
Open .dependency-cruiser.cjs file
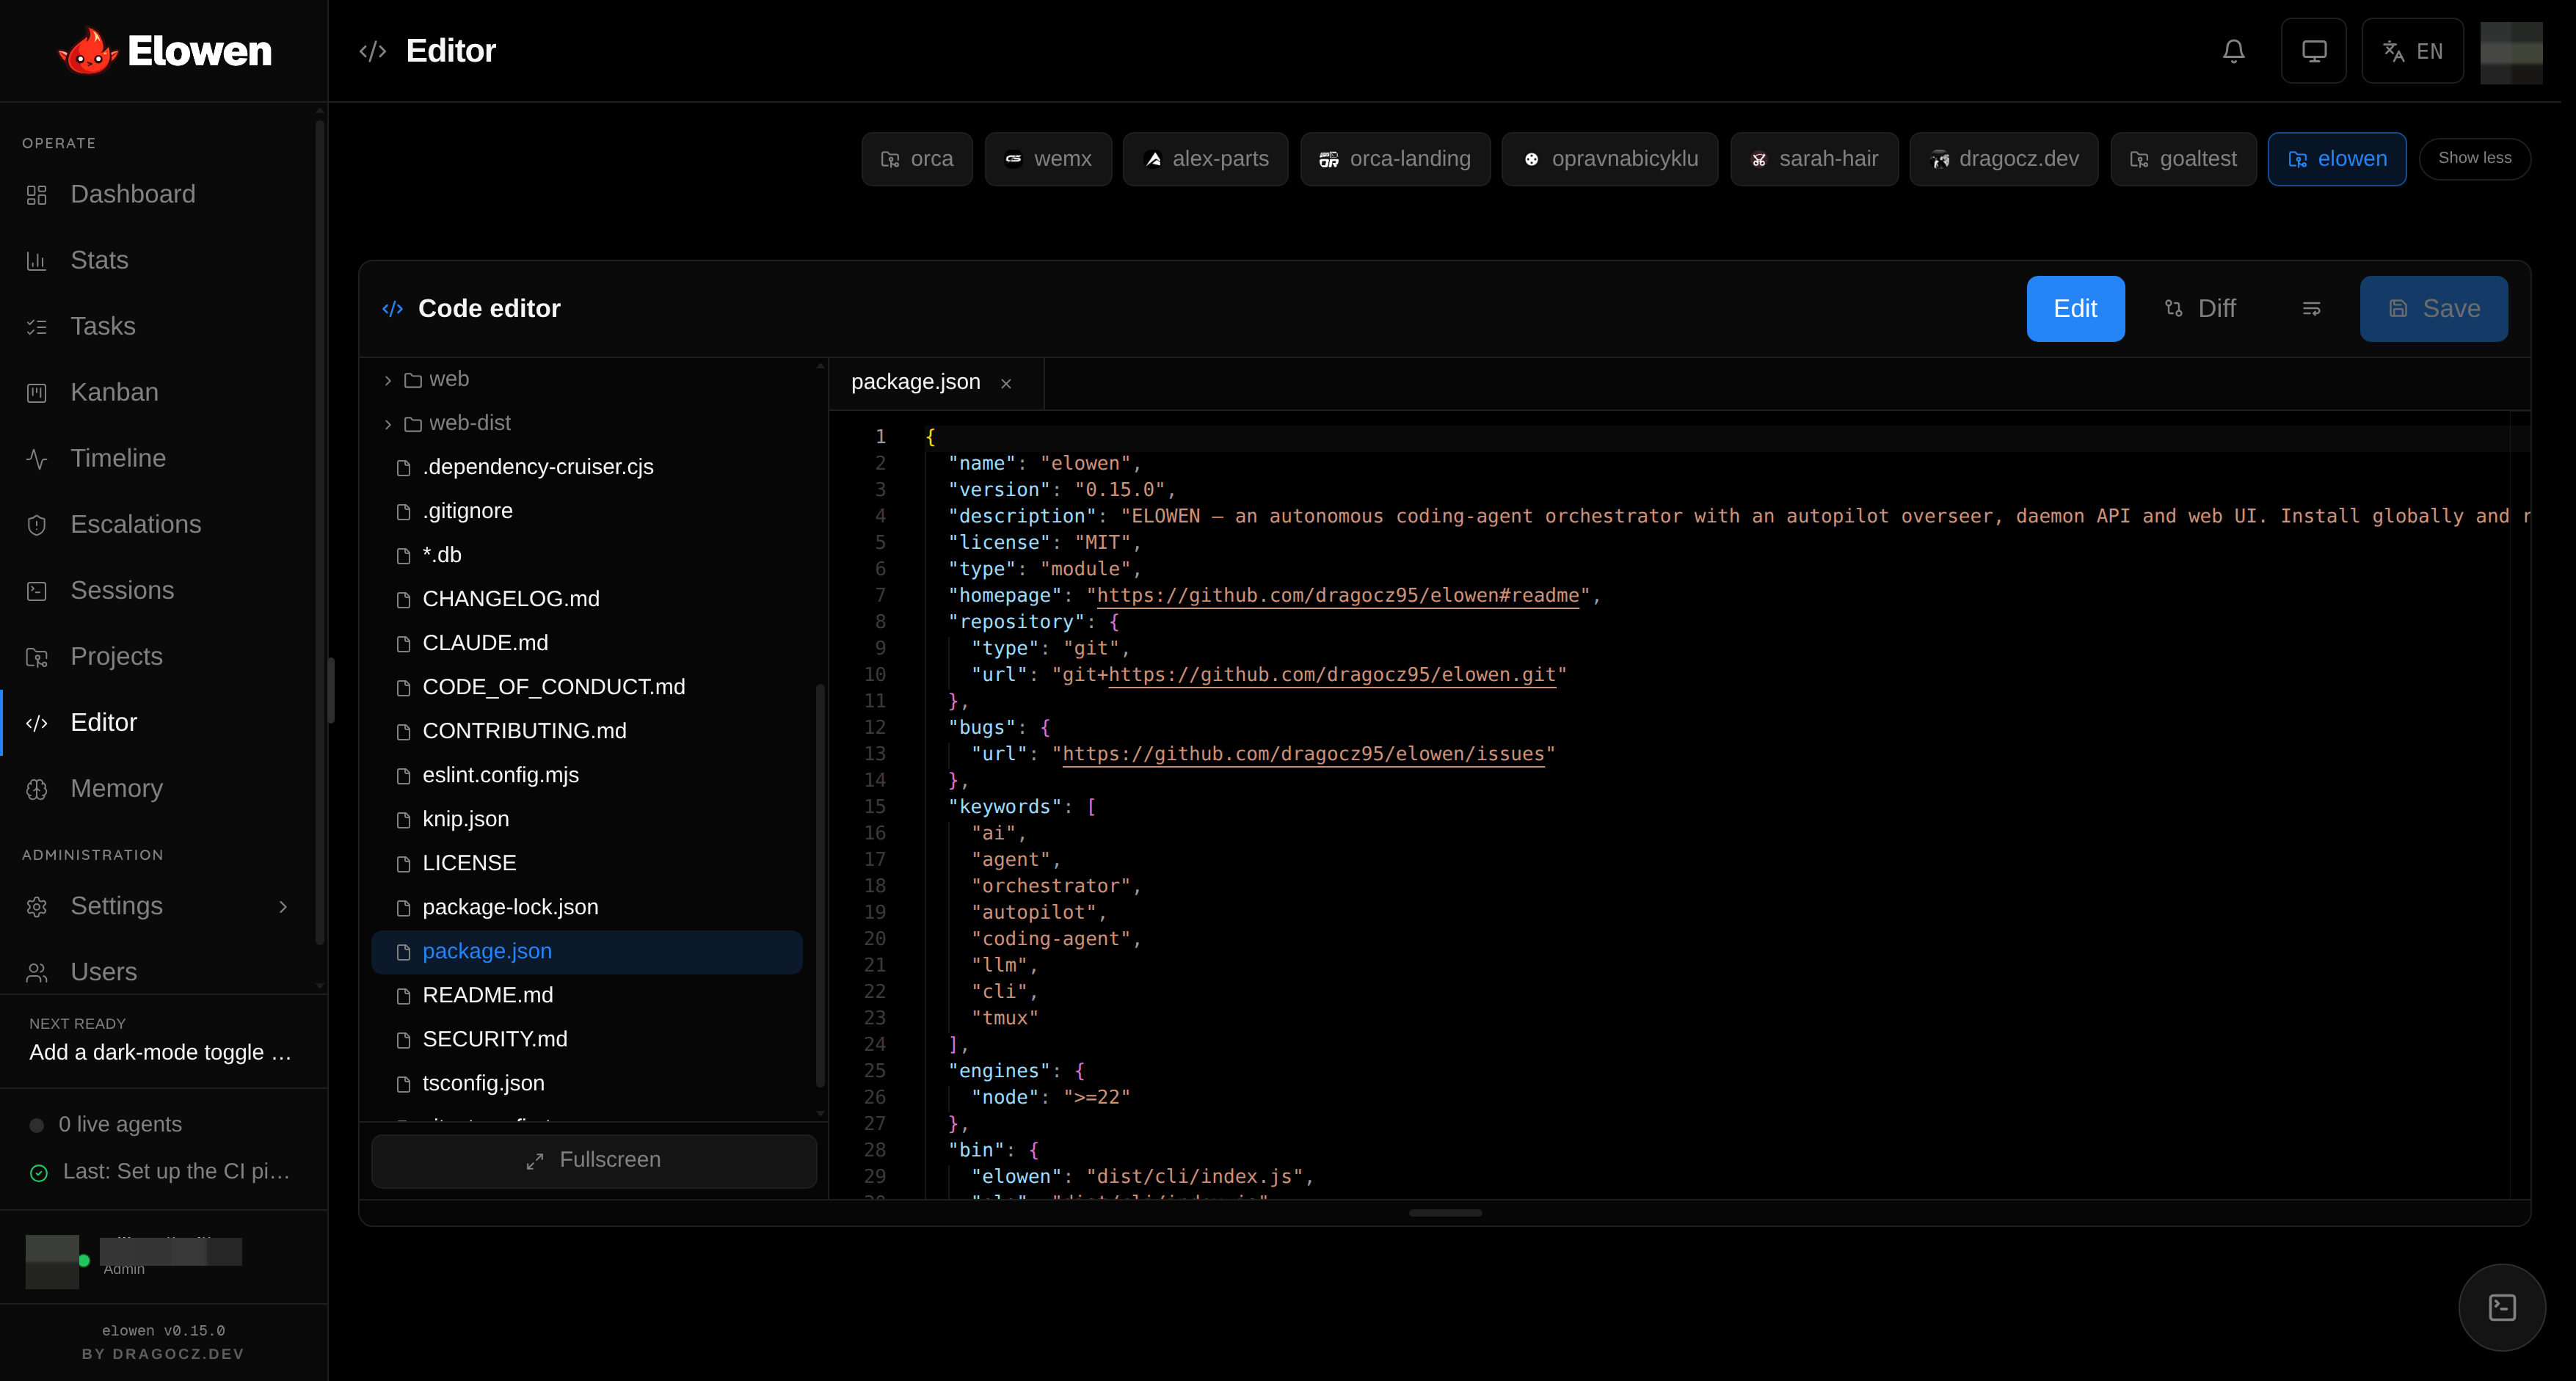tap(587, 467)
